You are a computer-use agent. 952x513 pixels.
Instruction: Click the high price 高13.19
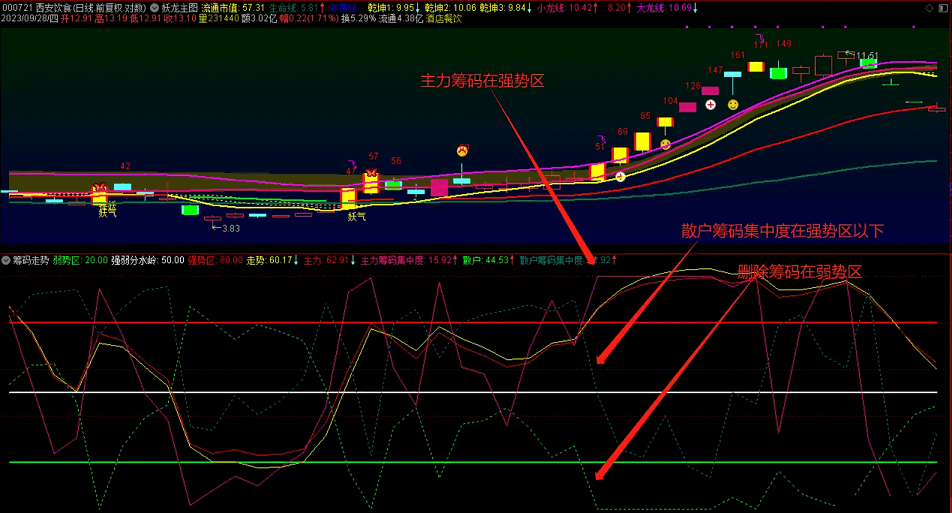111,19
